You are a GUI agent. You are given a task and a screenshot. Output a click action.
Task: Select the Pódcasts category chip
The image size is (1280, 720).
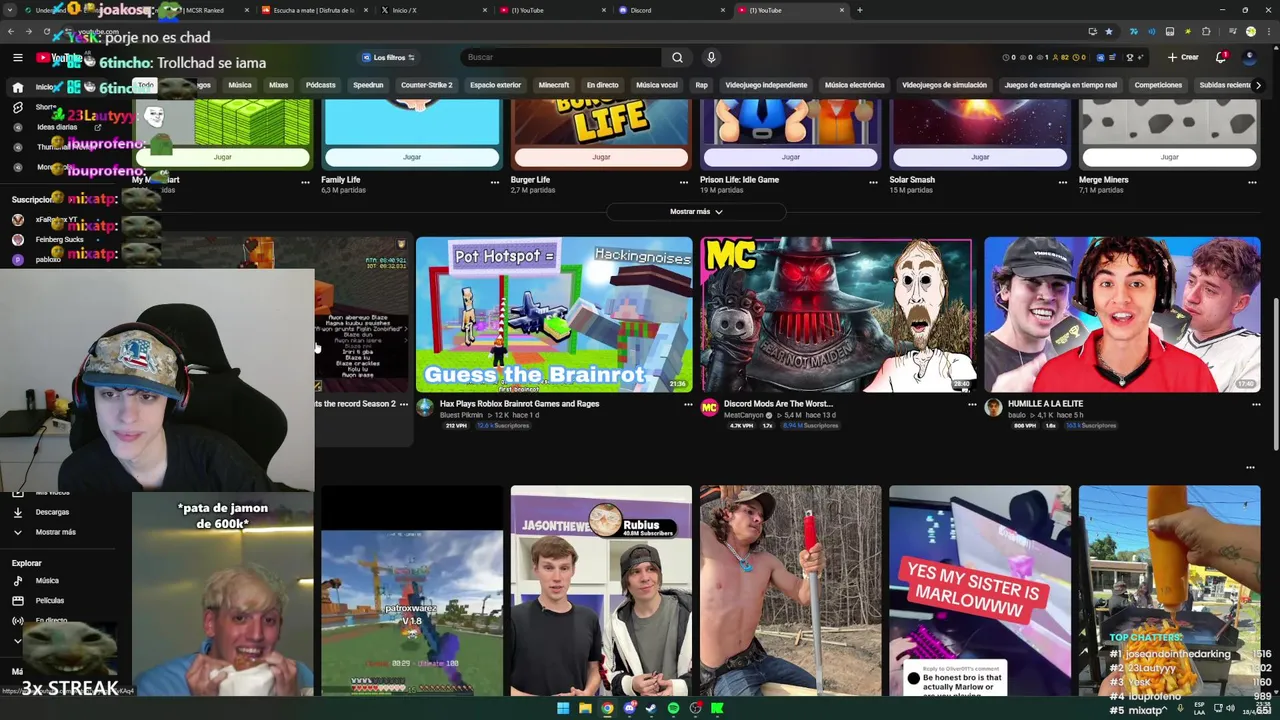[320, 85]
